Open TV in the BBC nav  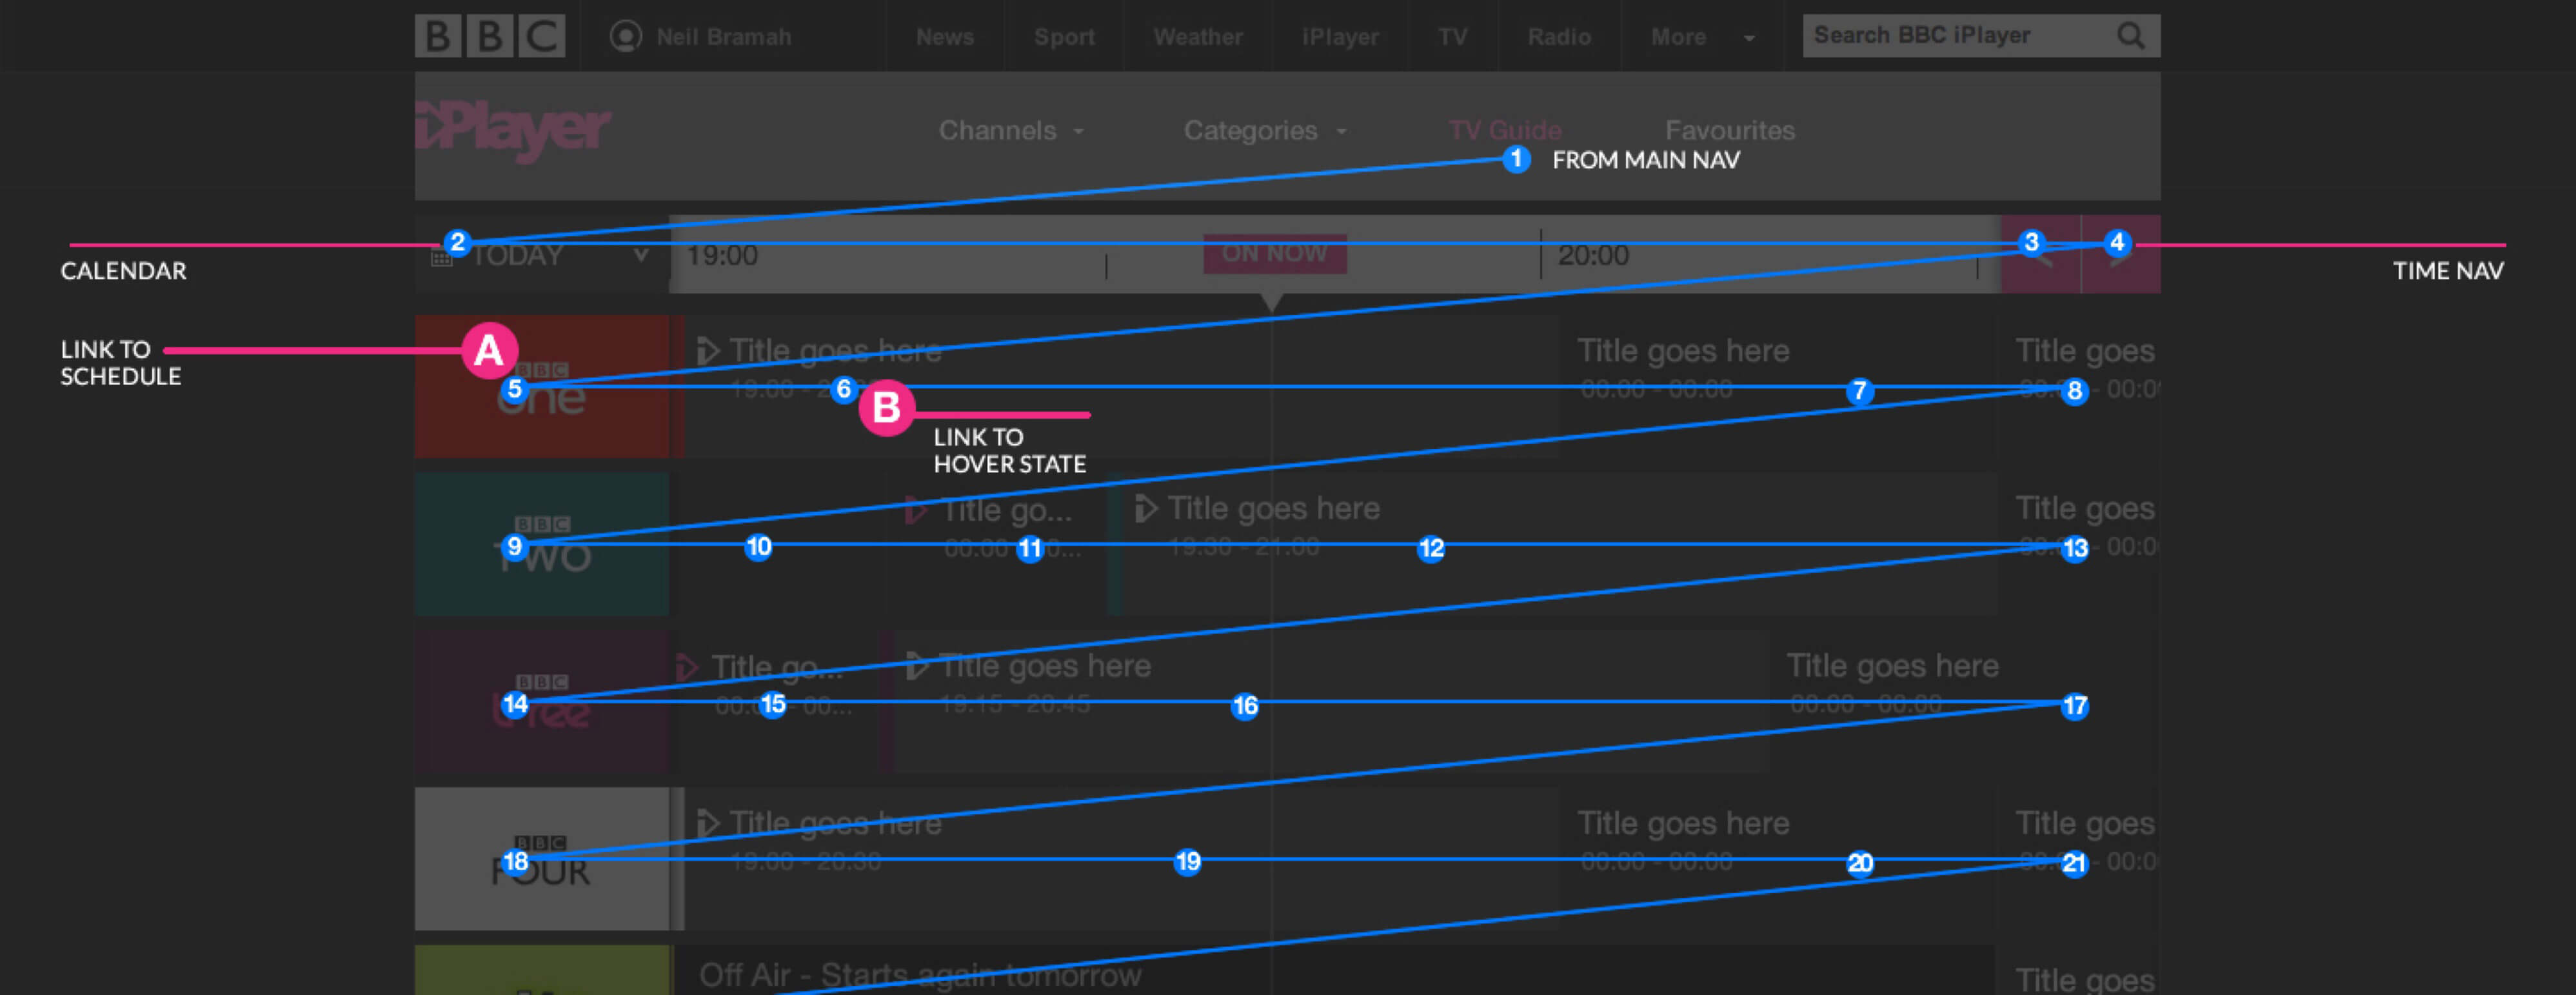coord(1453,37)
